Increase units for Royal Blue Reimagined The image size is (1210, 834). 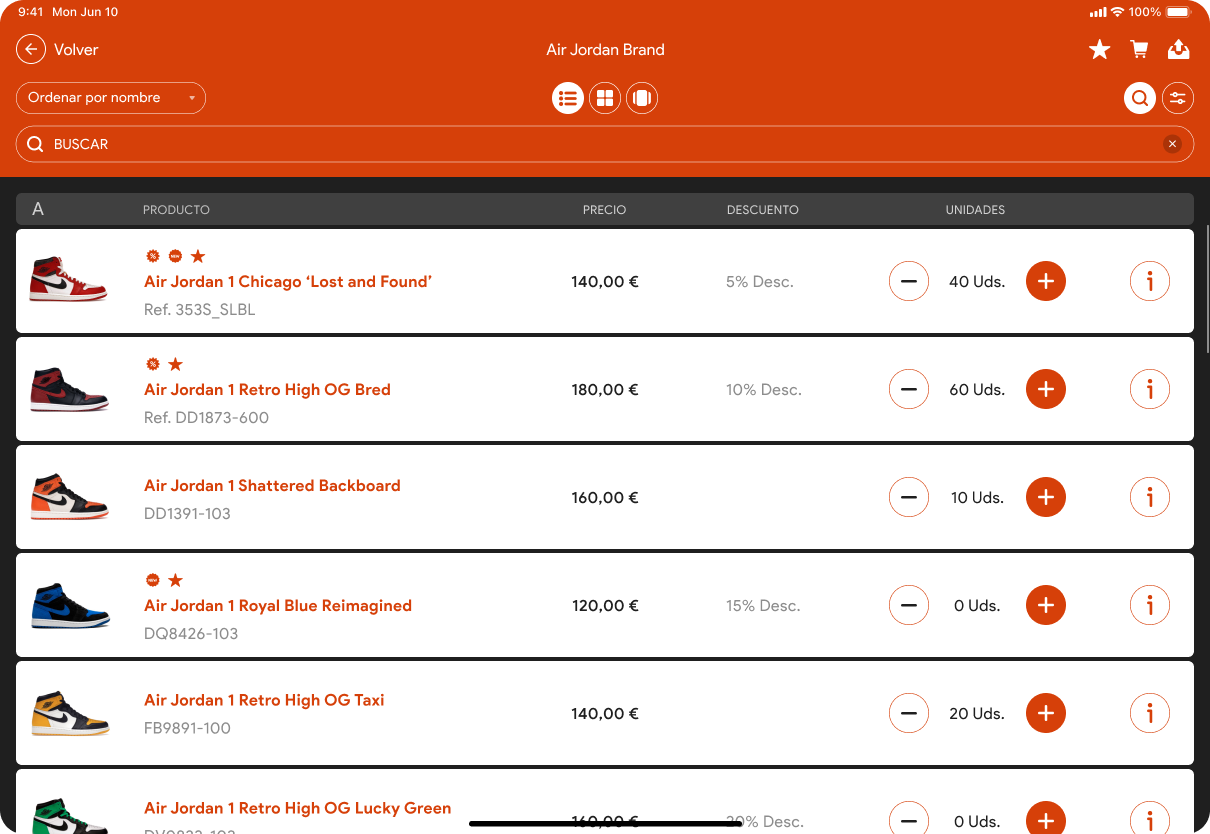tap(1046, 605)
